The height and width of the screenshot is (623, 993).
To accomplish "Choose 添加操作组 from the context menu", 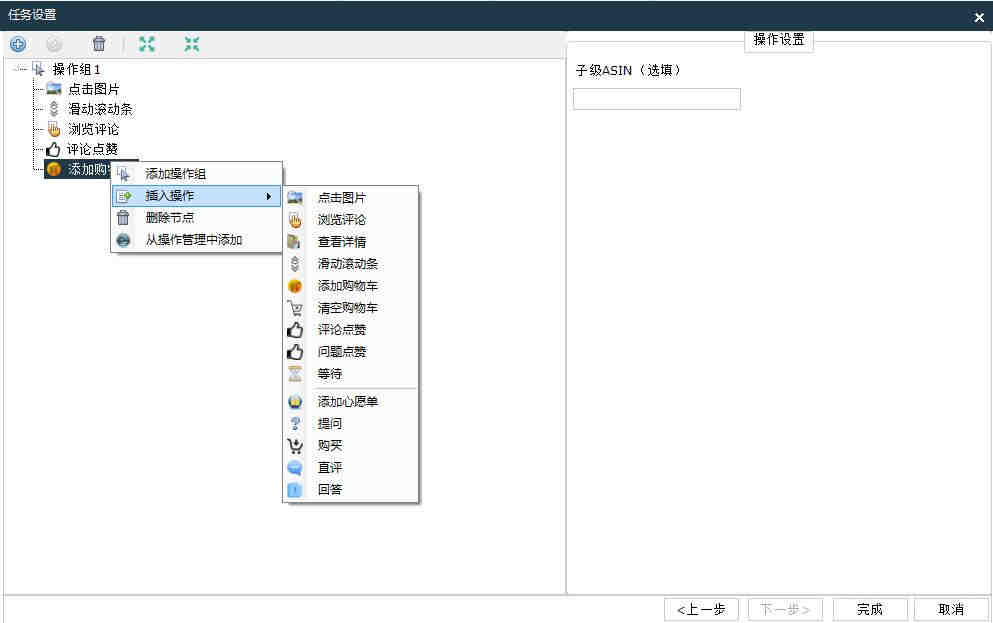I will tap(196, 173).
